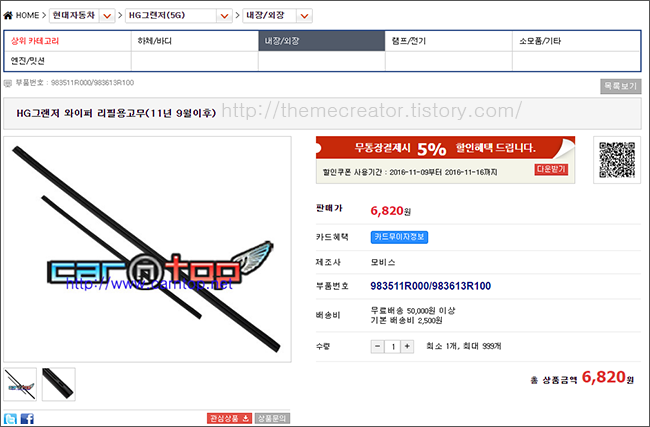Image resolution: width=650 pixels, height=427 pixels.
Task: Click the product QR code
Action: click(x=617, y=160)
